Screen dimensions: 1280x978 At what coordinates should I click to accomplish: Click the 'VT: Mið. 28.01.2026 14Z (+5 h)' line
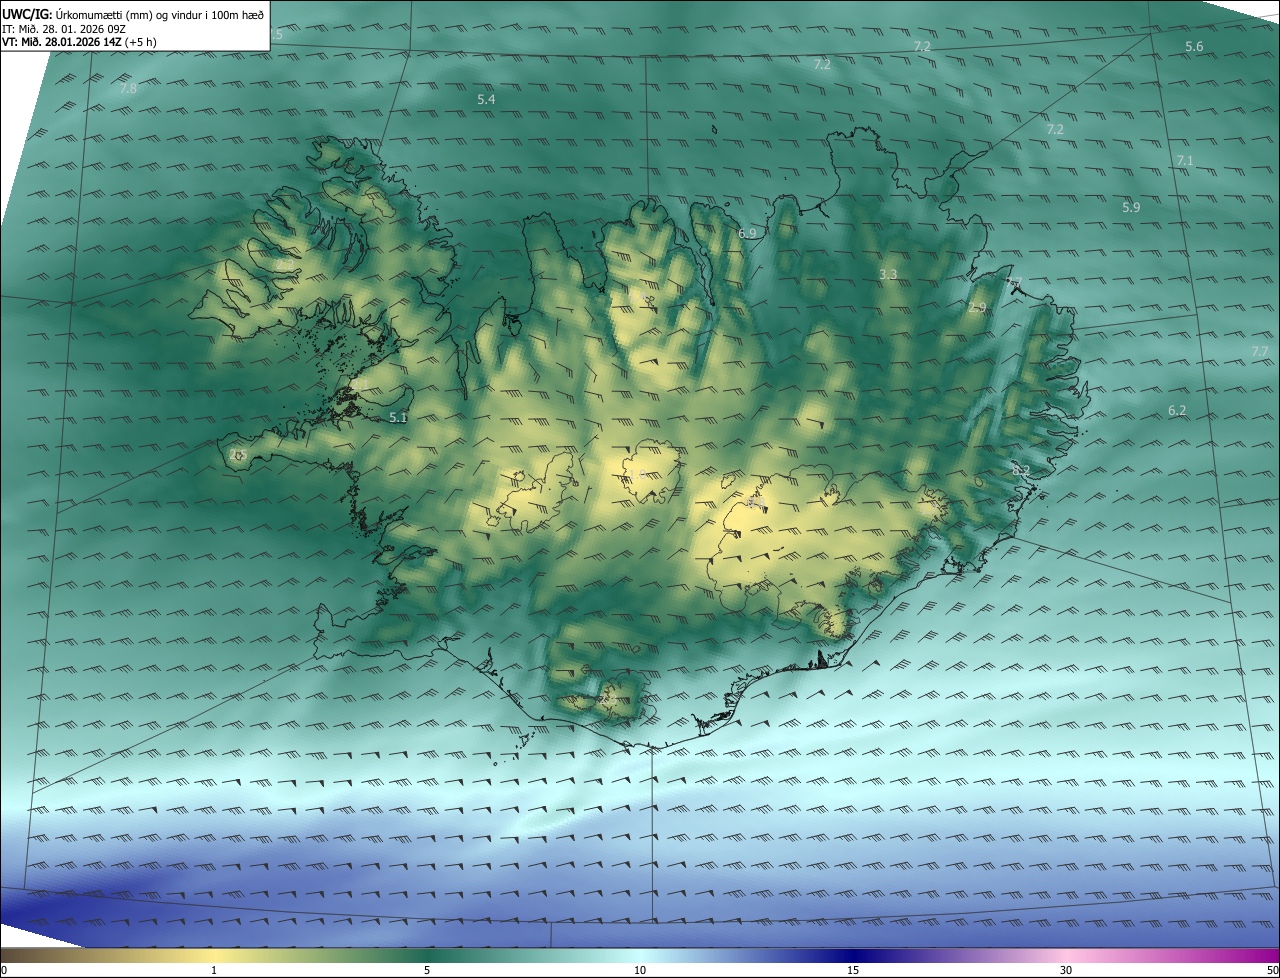pos(79,42)
